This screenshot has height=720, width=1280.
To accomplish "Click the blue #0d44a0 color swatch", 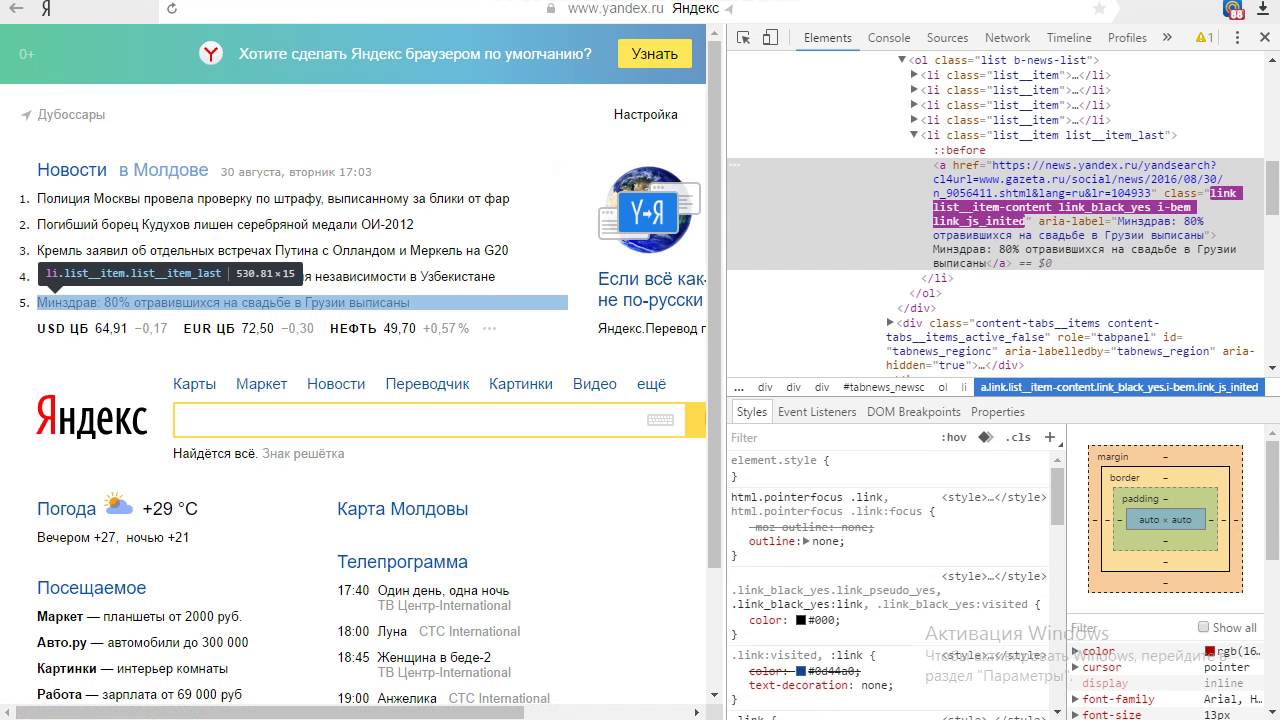I will coord(801,671).
